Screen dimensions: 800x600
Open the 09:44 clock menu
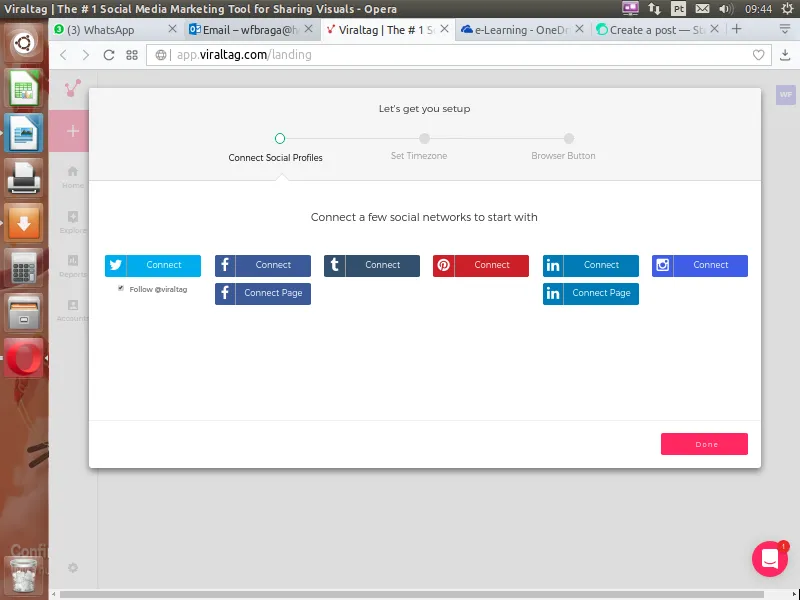(758, 9)
